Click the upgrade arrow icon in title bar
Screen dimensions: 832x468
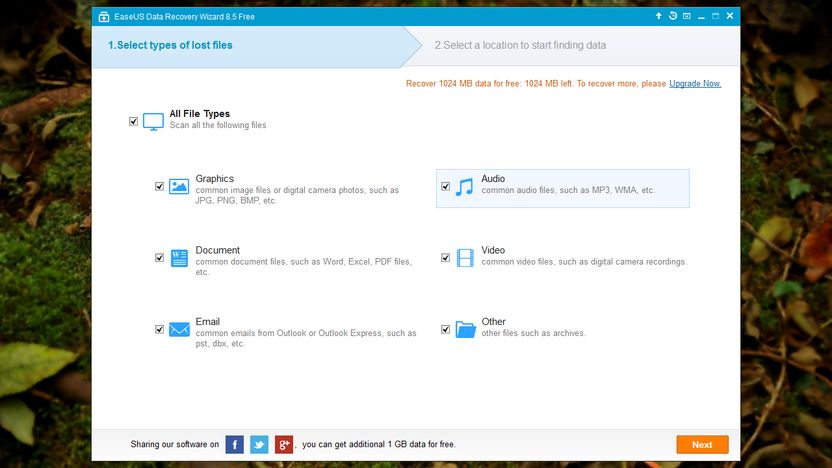coord(658,16)
